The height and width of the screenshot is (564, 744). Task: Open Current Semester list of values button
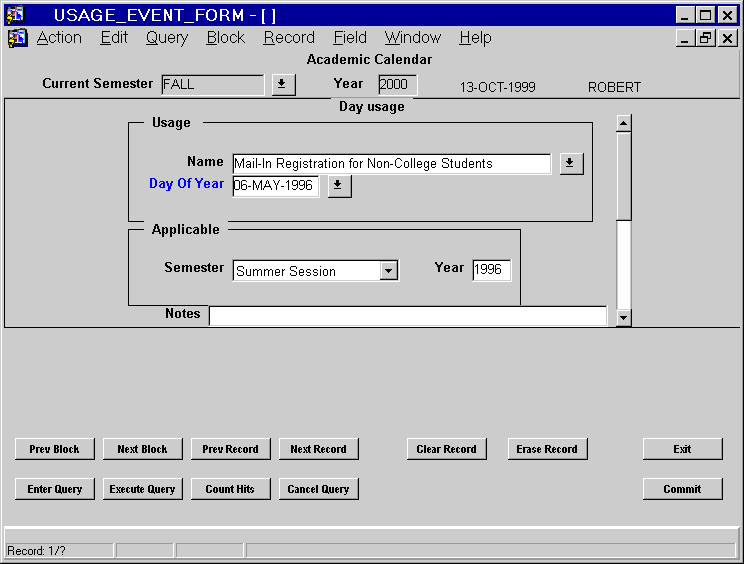tap(284, 84)
